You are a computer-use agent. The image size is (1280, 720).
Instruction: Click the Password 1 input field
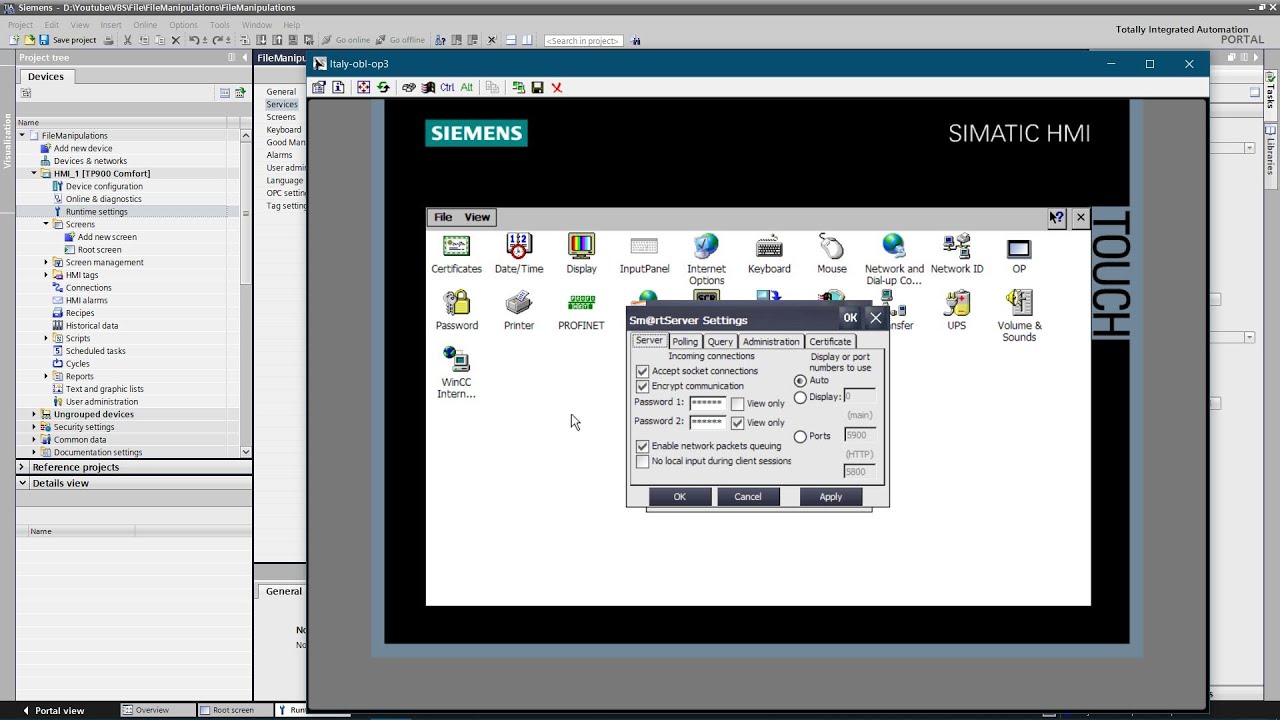[x=707, y=403]
